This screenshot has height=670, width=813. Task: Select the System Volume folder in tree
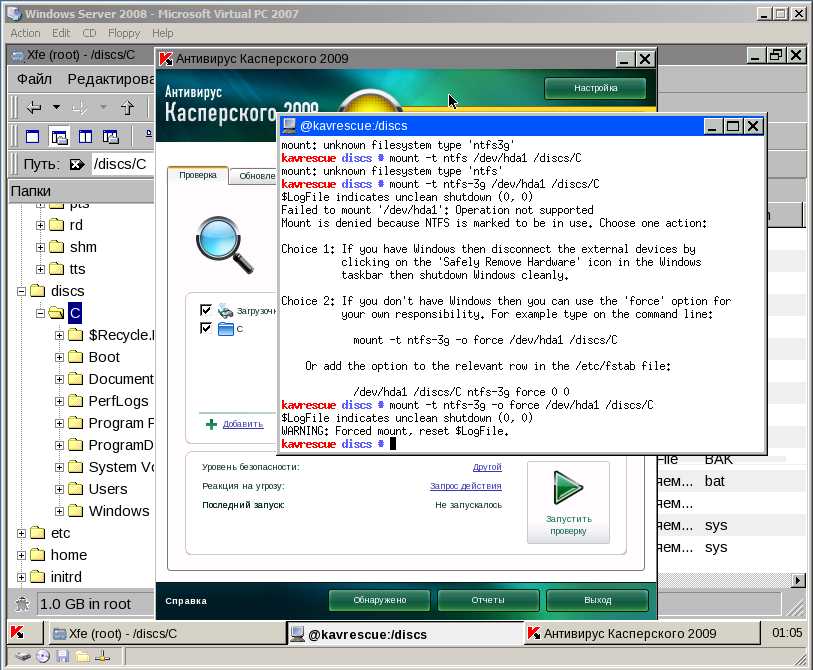click(x=121, y=467)
